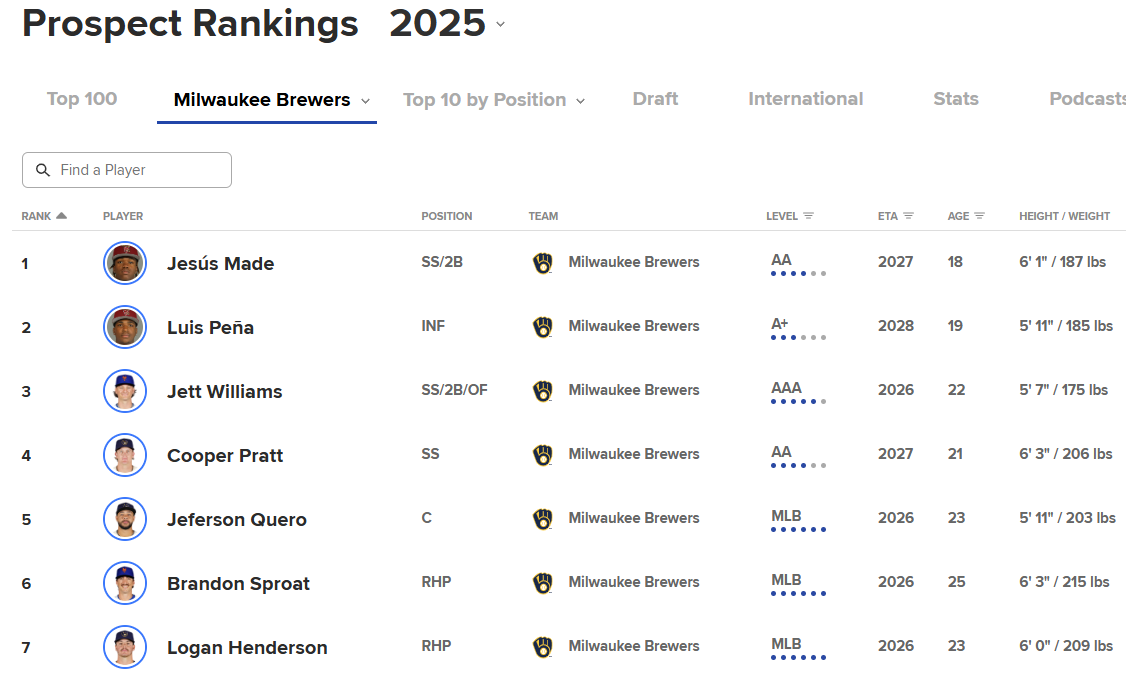
Task: Click Luis Peña's level progress dots
Action: (798, 338)
